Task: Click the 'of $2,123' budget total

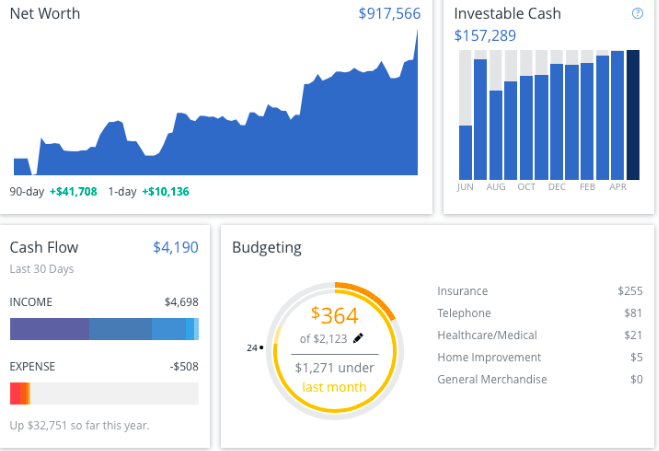Action: coord(323,339)
